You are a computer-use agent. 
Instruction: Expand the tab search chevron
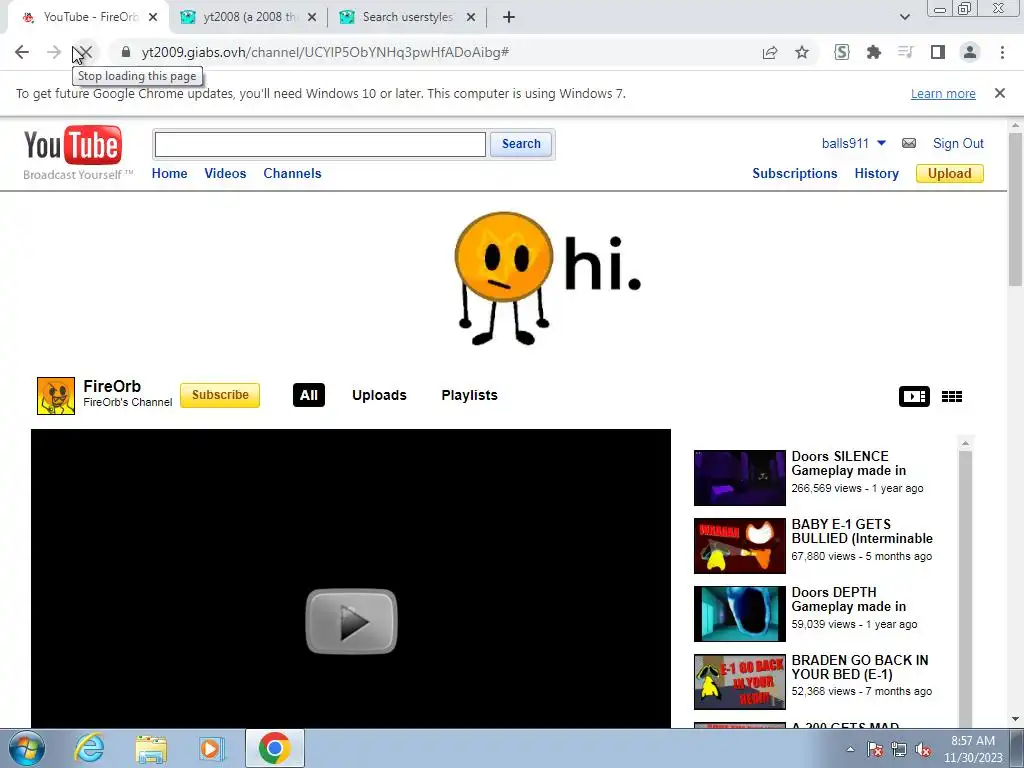904,17
